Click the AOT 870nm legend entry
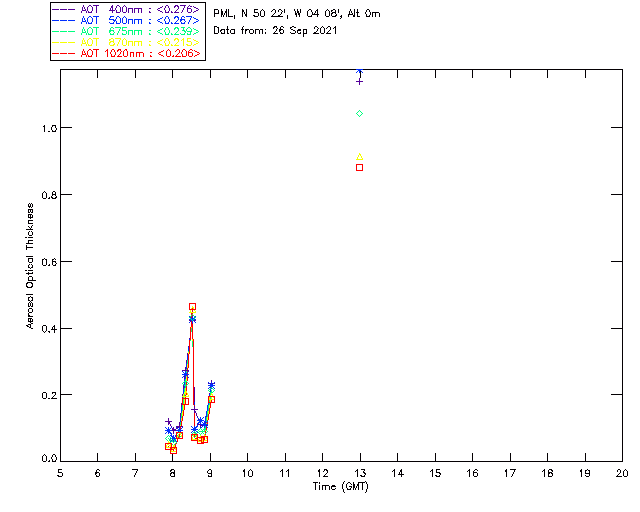Screen dimensions: 640x512 click(126, 42)
